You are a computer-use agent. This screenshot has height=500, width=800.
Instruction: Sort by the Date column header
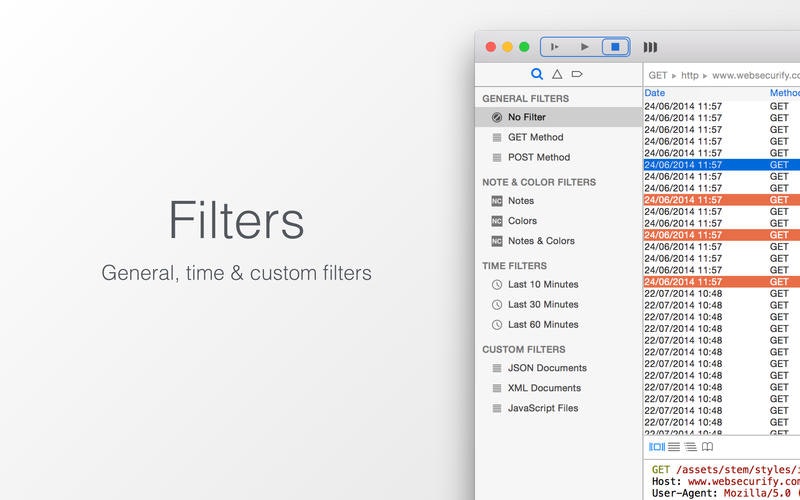click(x=655, y=93)
